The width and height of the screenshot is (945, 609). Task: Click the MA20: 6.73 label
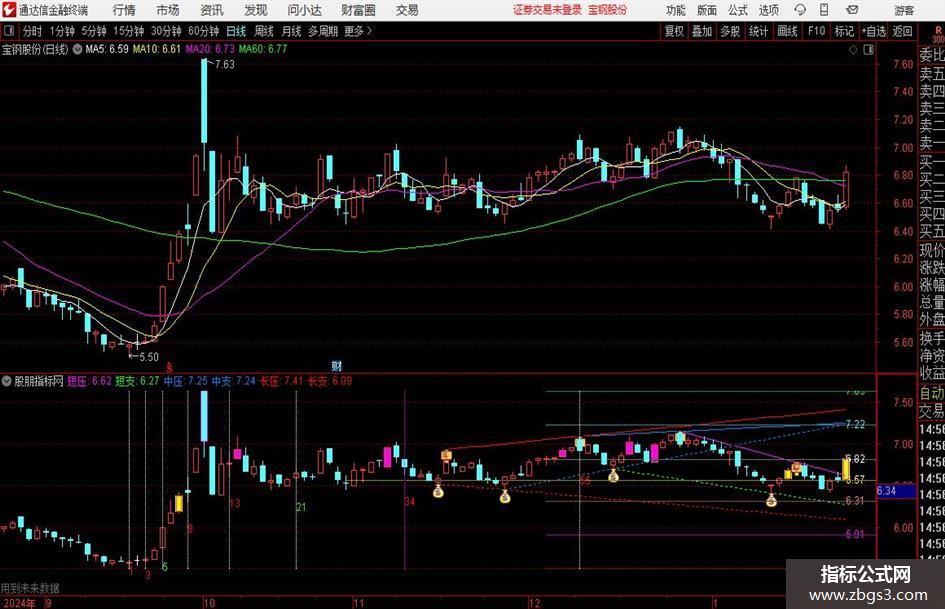coord(210,49)
